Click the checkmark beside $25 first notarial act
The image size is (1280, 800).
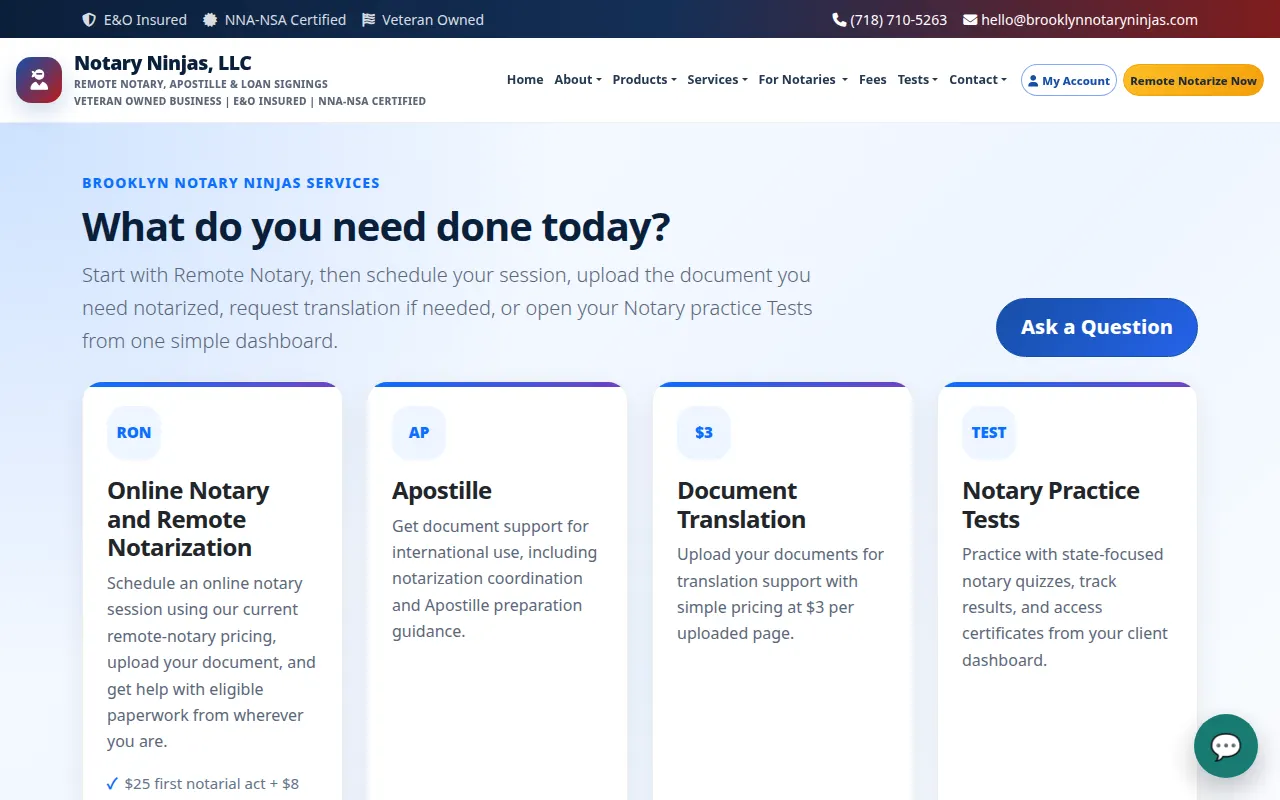click(x=113, y=784)
